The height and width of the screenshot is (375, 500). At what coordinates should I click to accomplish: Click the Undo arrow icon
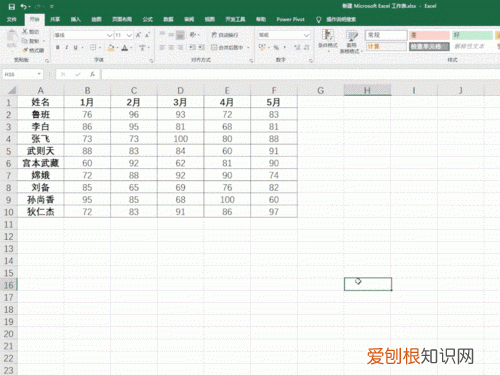point(23,7)
